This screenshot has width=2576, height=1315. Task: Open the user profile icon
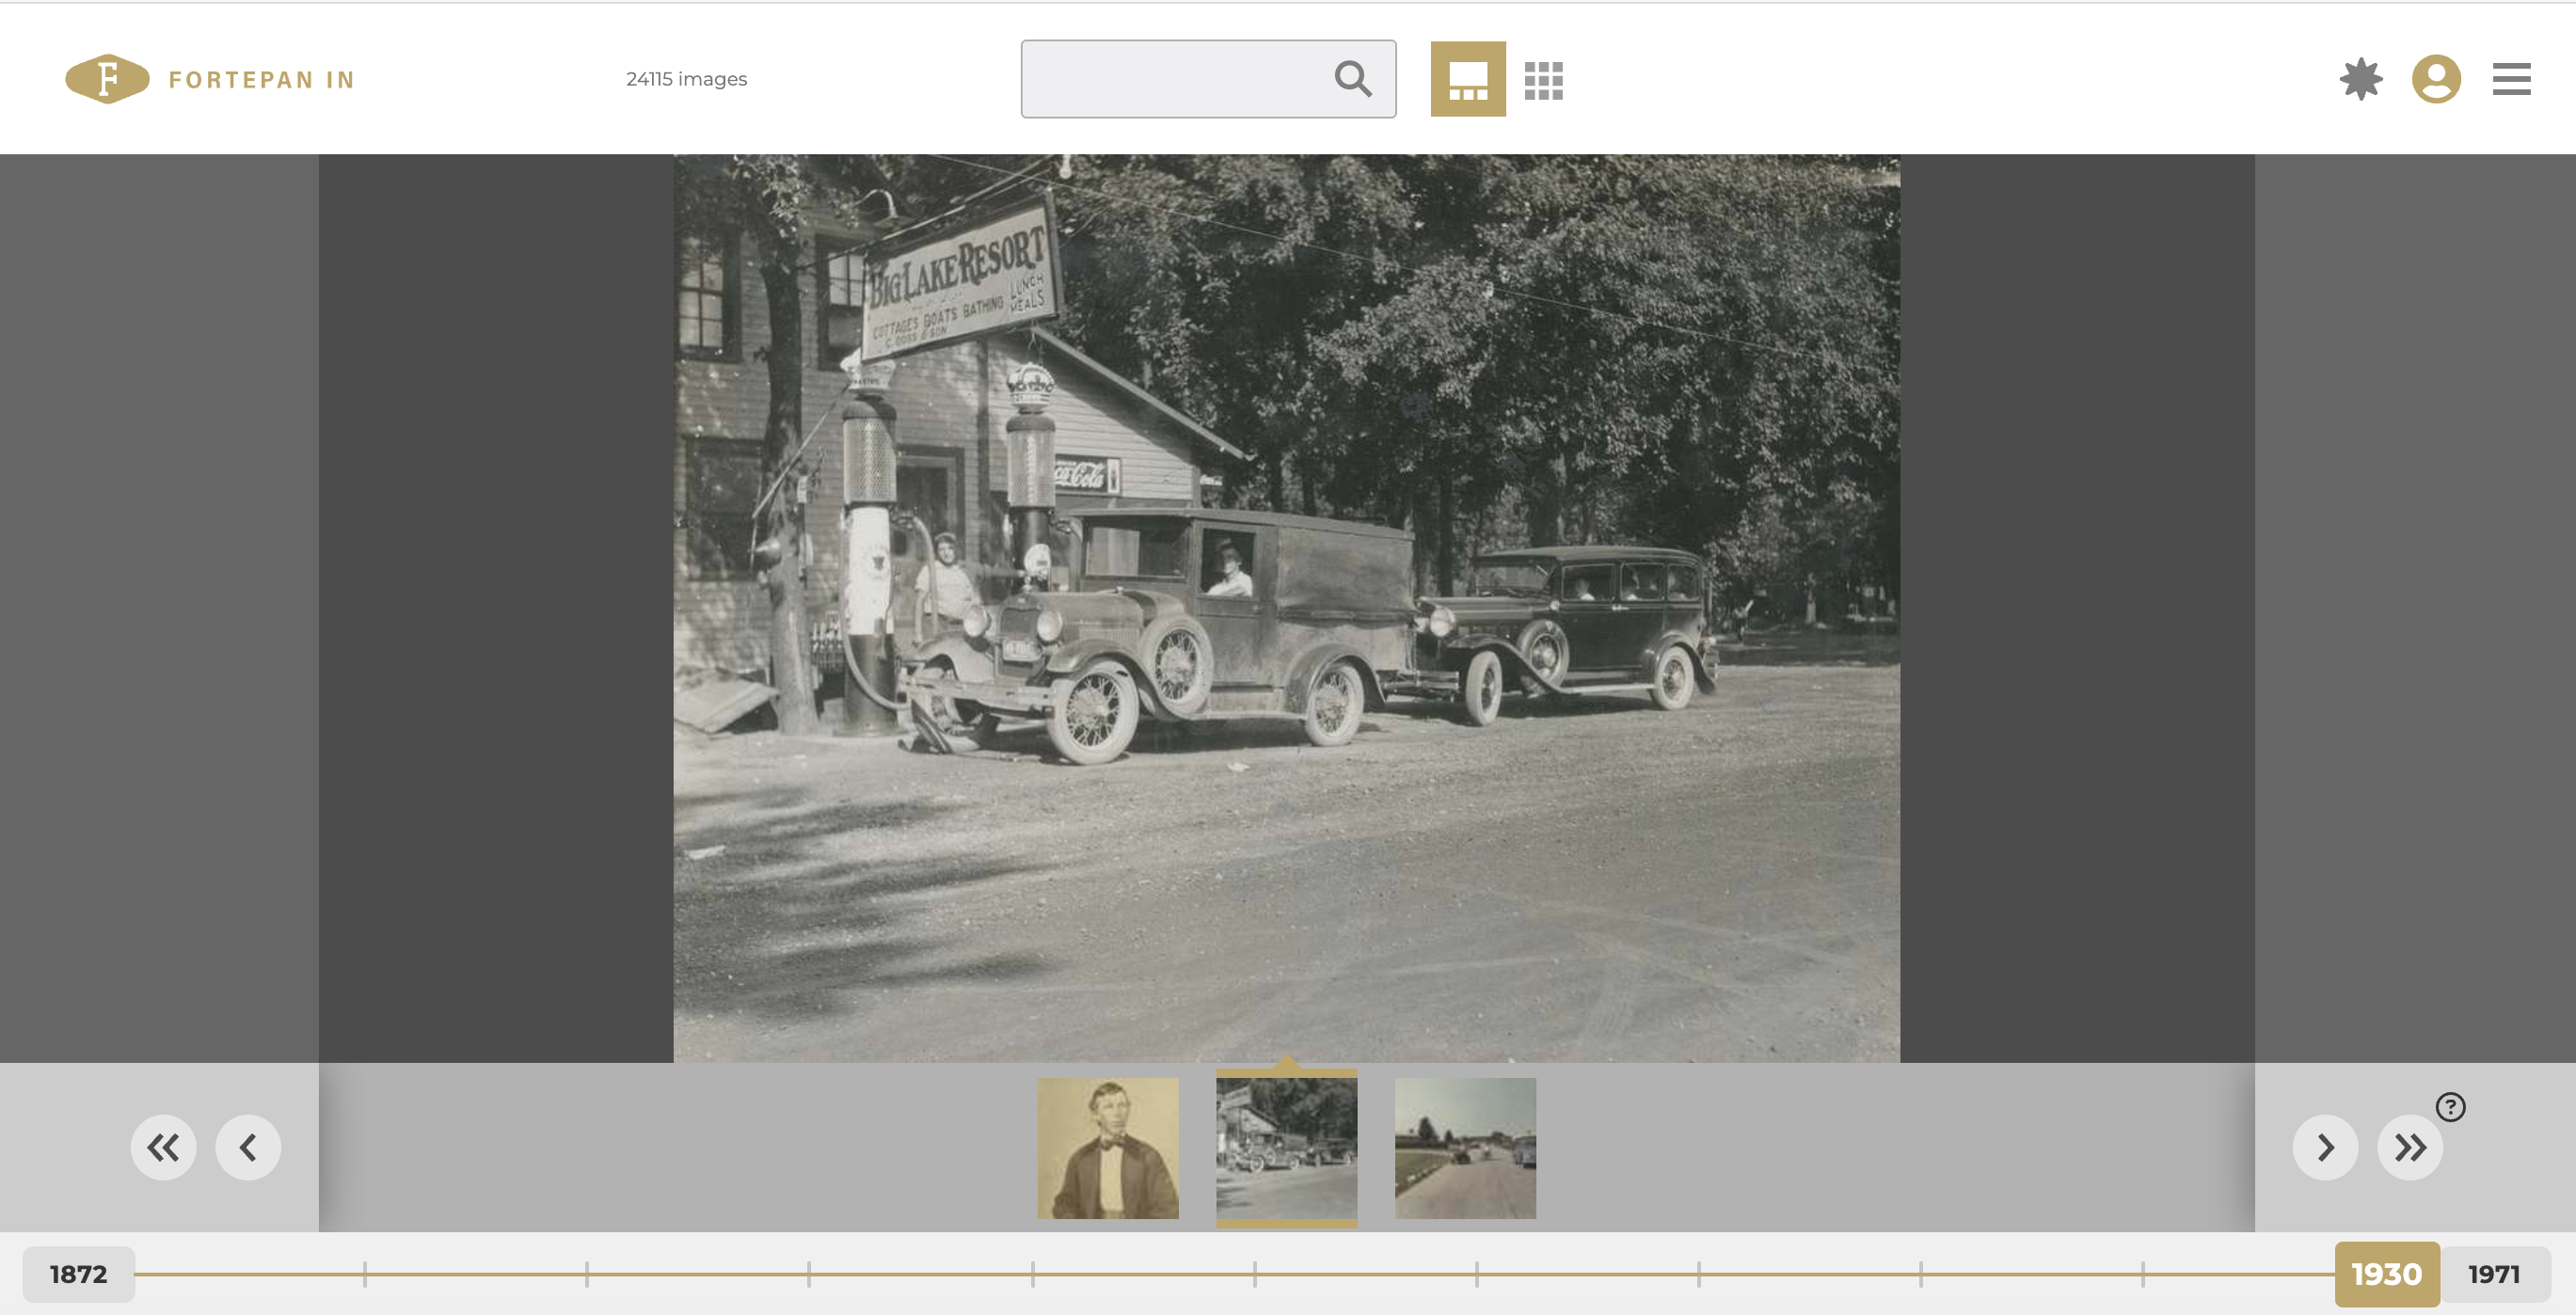click(x=2435, y=79)
